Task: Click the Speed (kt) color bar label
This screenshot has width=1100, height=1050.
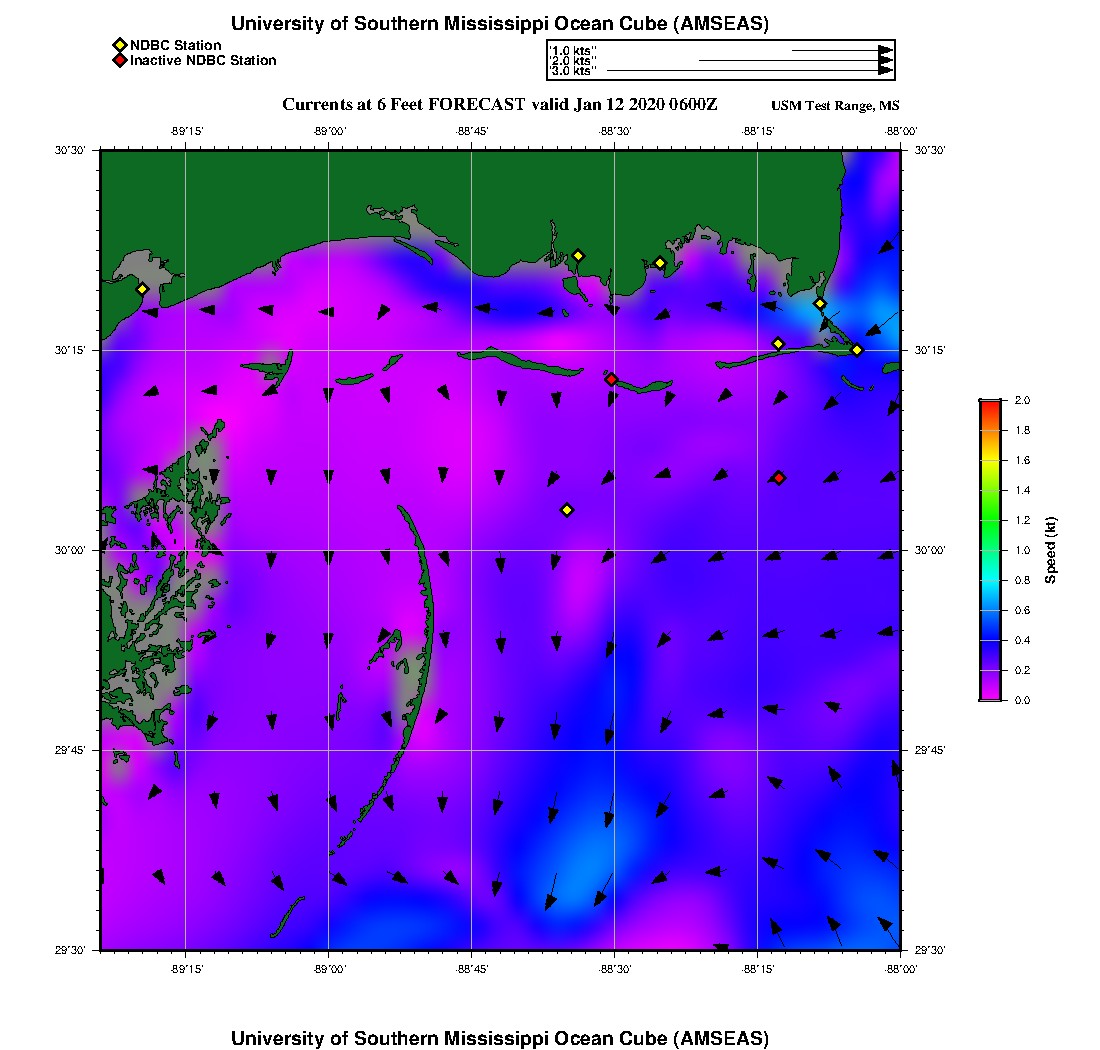Action: coord(1051,550)
